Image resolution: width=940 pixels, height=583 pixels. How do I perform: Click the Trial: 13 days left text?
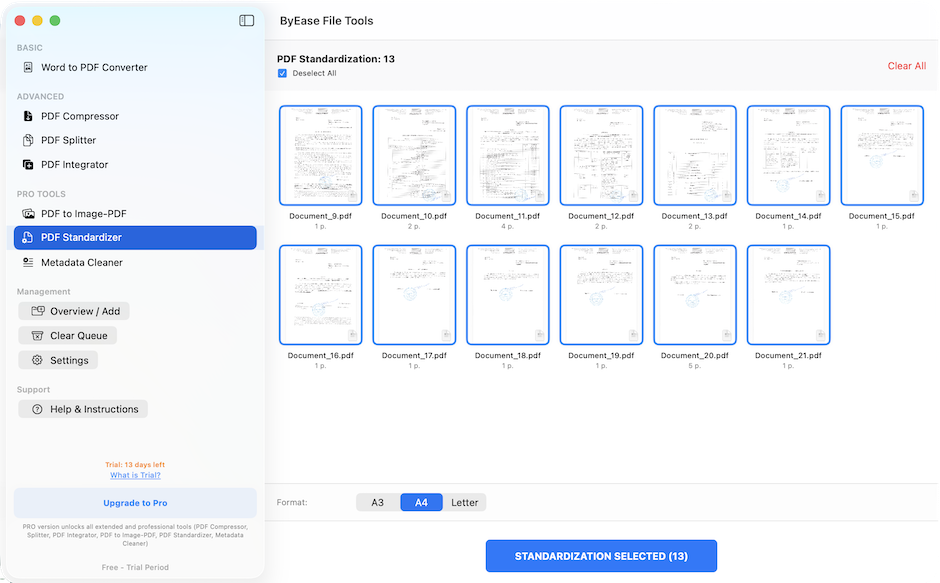pos(135,464)
